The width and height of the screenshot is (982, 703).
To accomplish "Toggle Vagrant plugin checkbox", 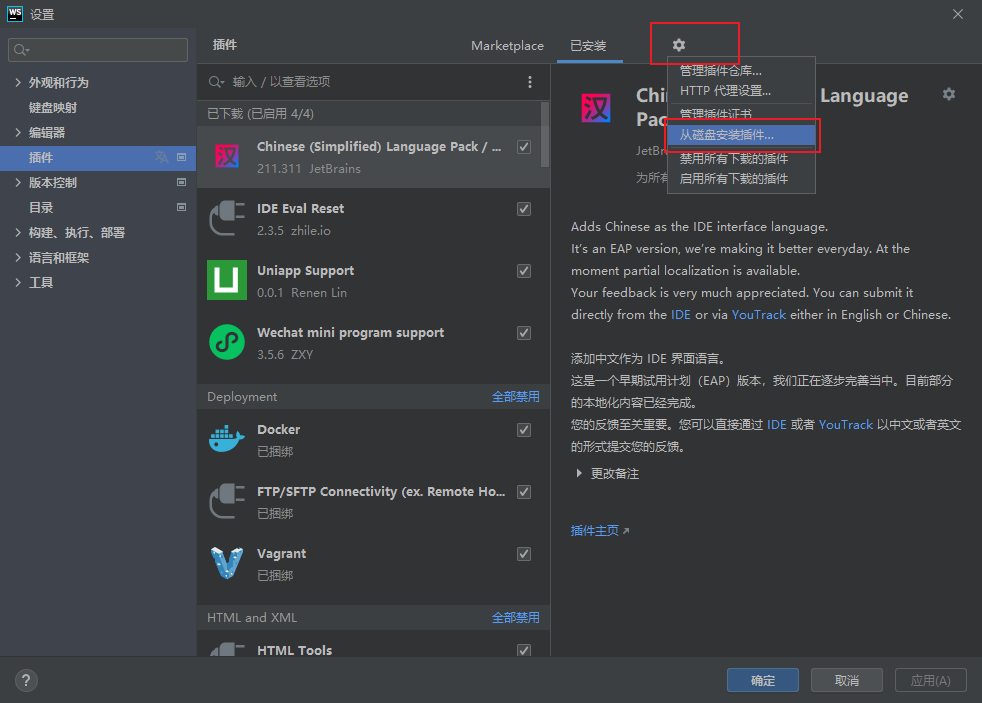I will pyautogui.click(x=524, y=554).
